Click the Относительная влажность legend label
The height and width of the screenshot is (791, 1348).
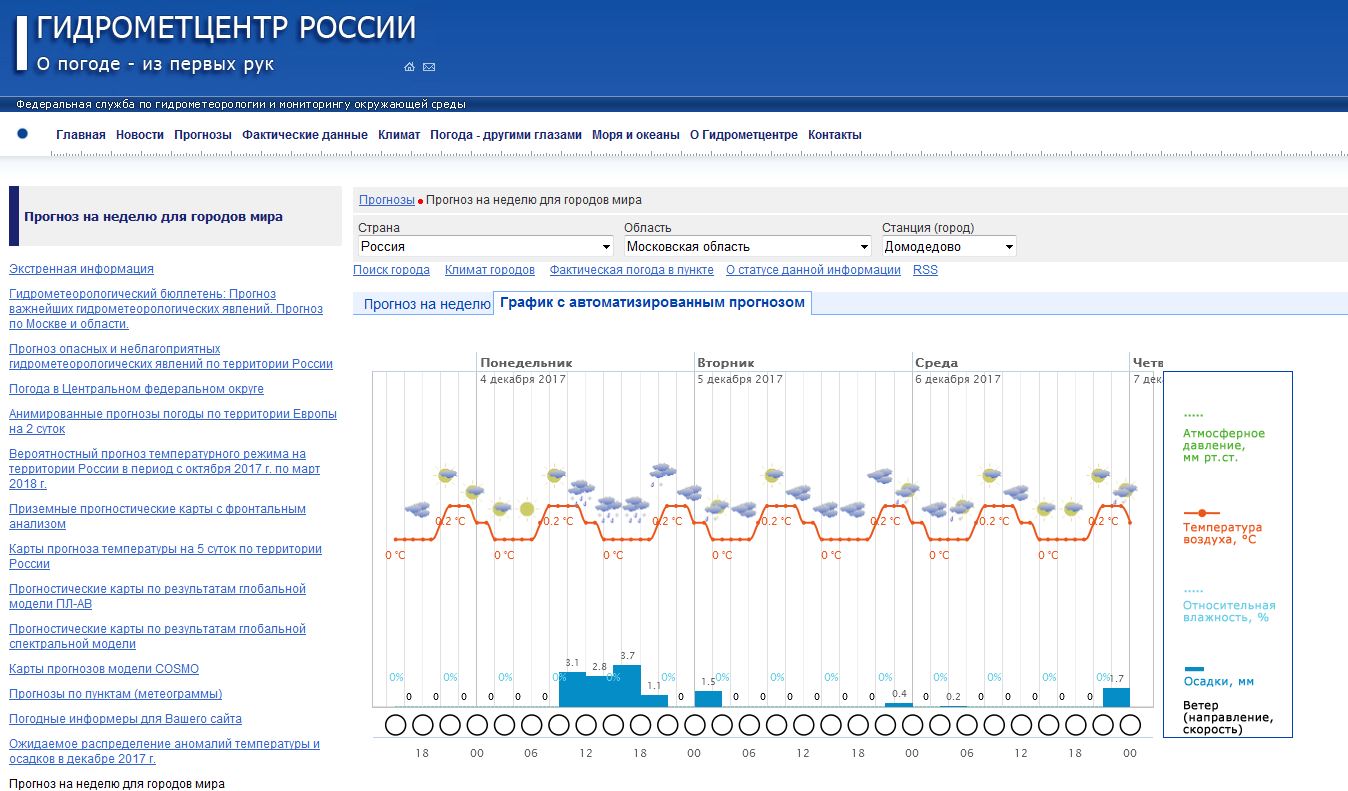coord(1229,611)
